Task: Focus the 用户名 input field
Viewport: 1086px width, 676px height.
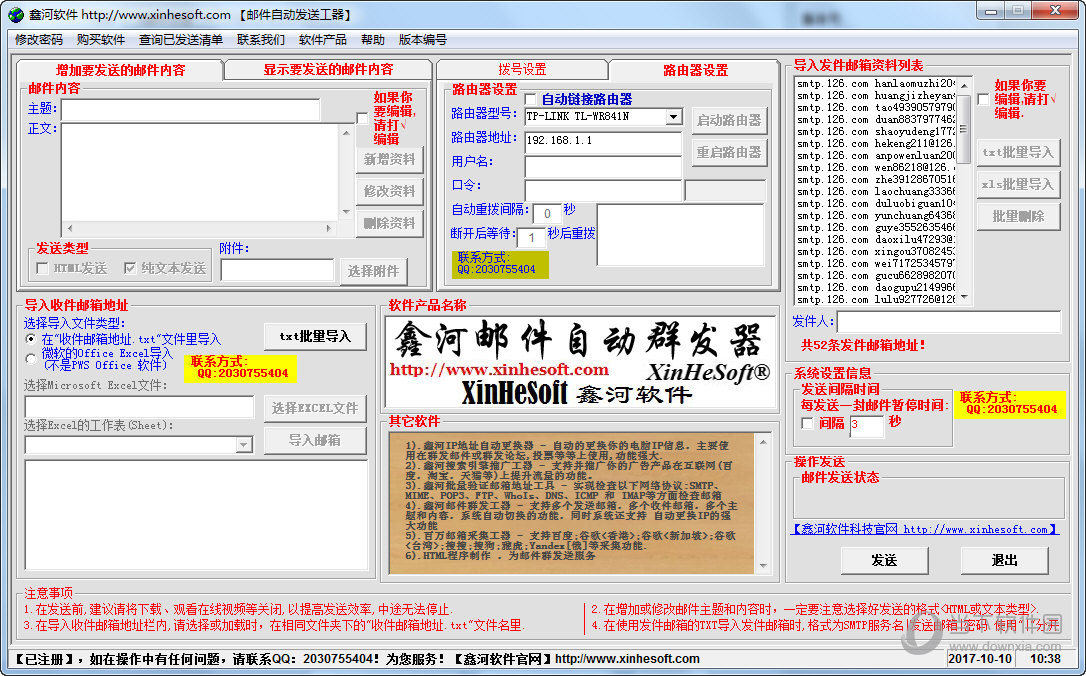Action: (603, 166)
